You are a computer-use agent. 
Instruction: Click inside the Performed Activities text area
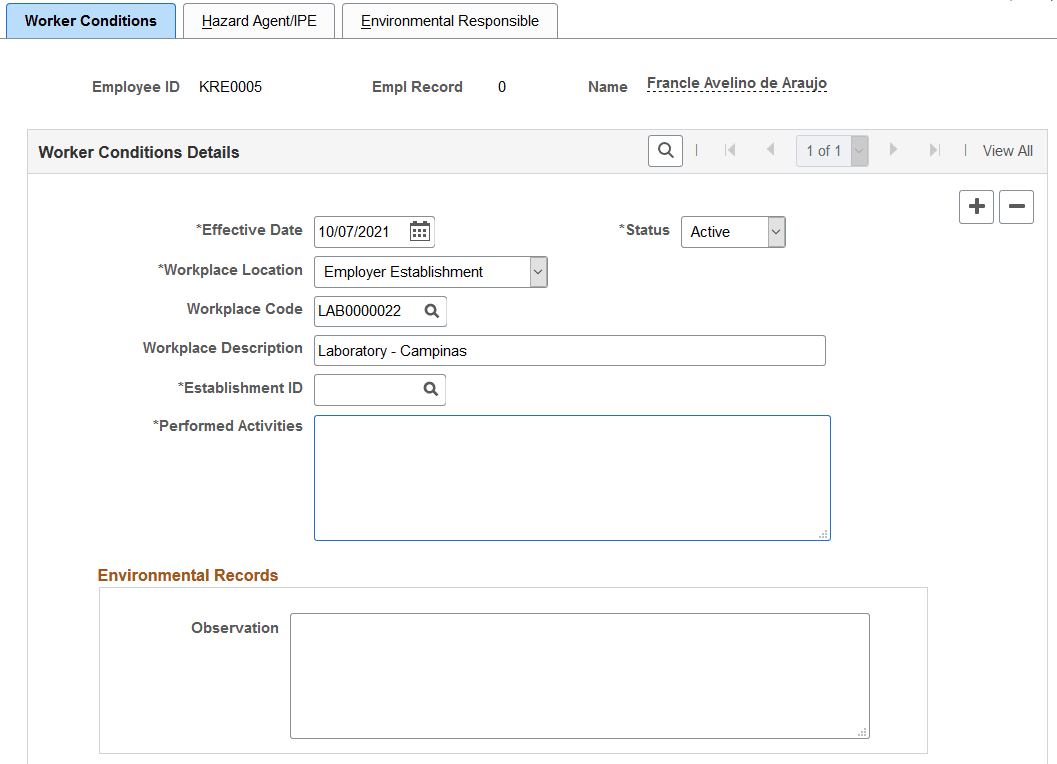pyautogui.click(x=571, y=477)
